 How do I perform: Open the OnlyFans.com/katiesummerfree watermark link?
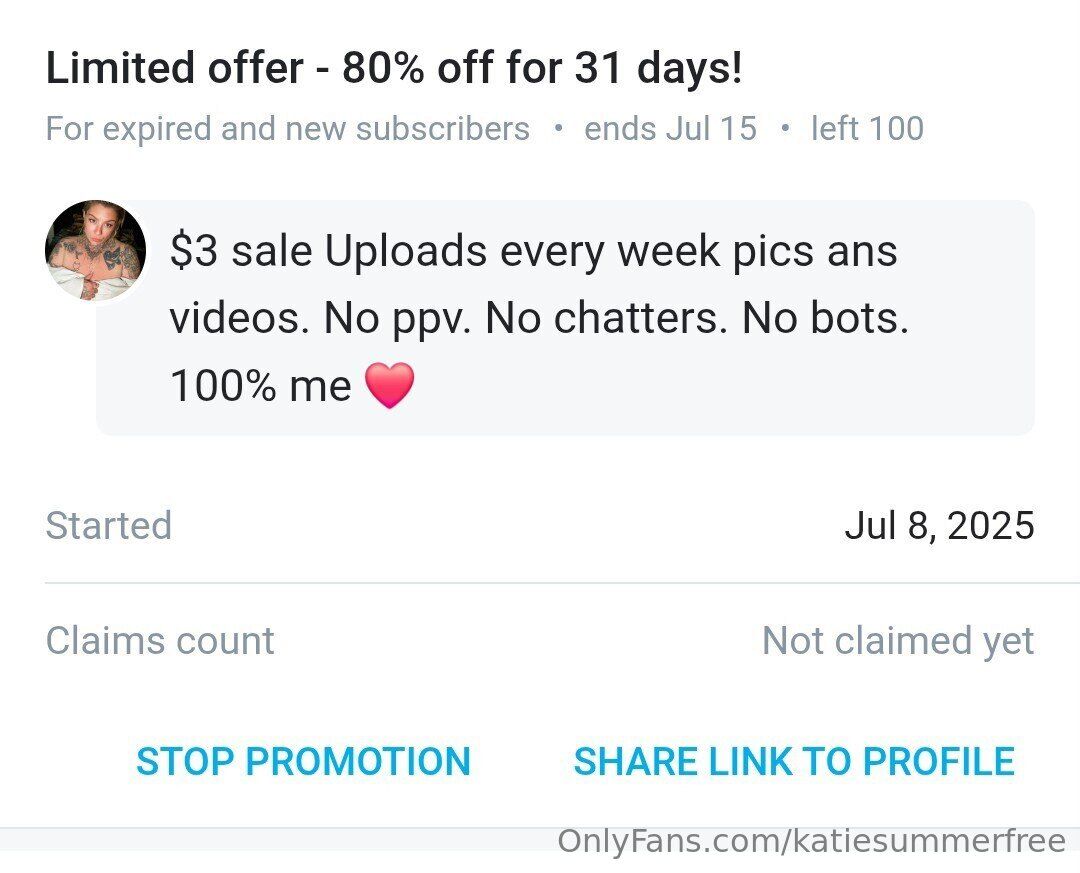(811, 841)
